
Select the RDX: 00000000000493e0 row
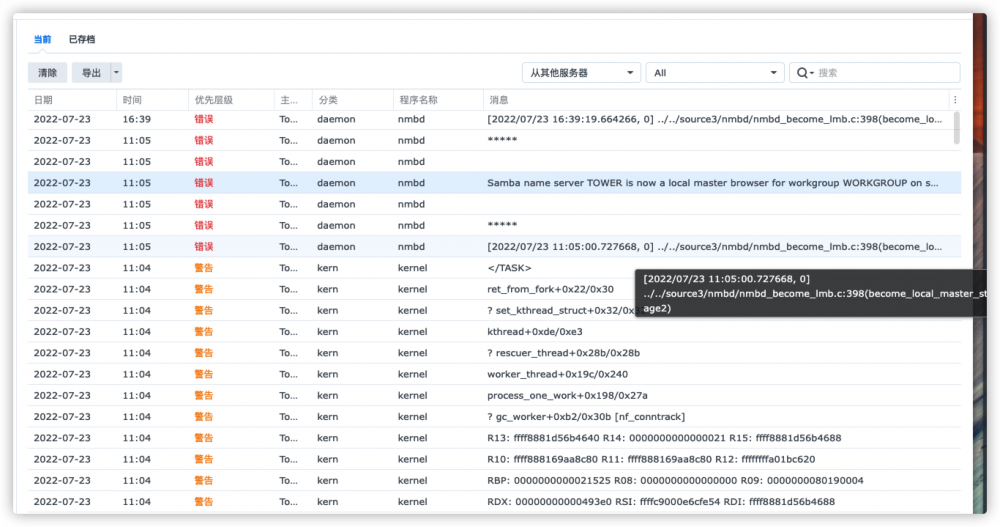click(x=494, y=502)
